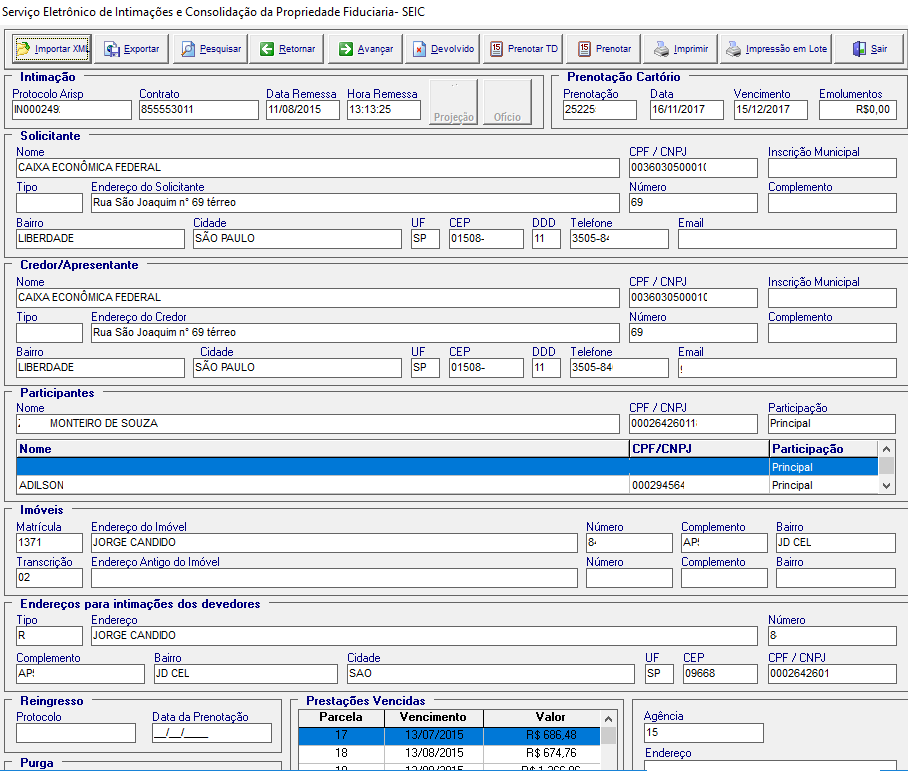Focus the Bairro field beside Endereço do Imóvel
Image resolution: width=908 pixels, height=771 pixels.
(x=836, y=543)
